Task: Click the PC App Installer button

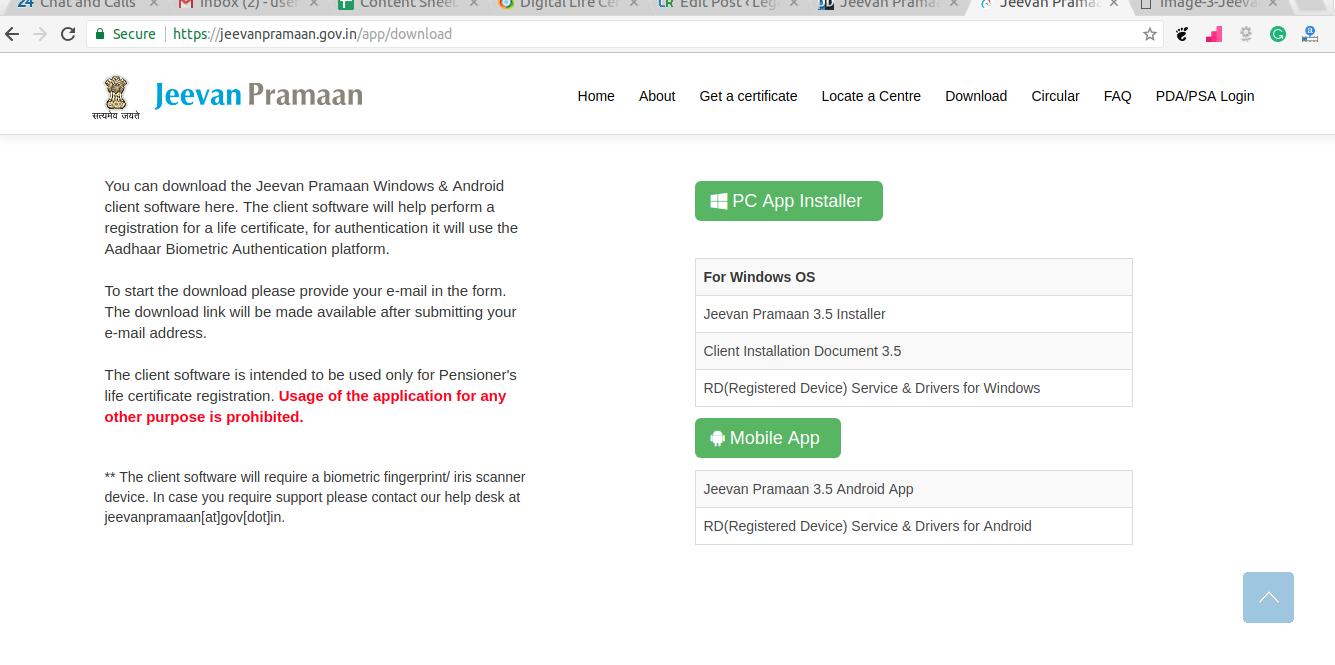Action: tap(788, 201)
